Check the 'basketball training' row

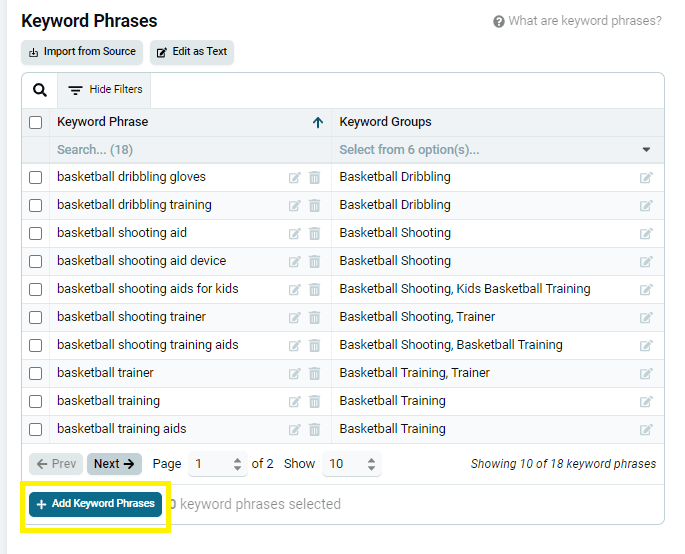pyautogui.click(x=36, y=401)
